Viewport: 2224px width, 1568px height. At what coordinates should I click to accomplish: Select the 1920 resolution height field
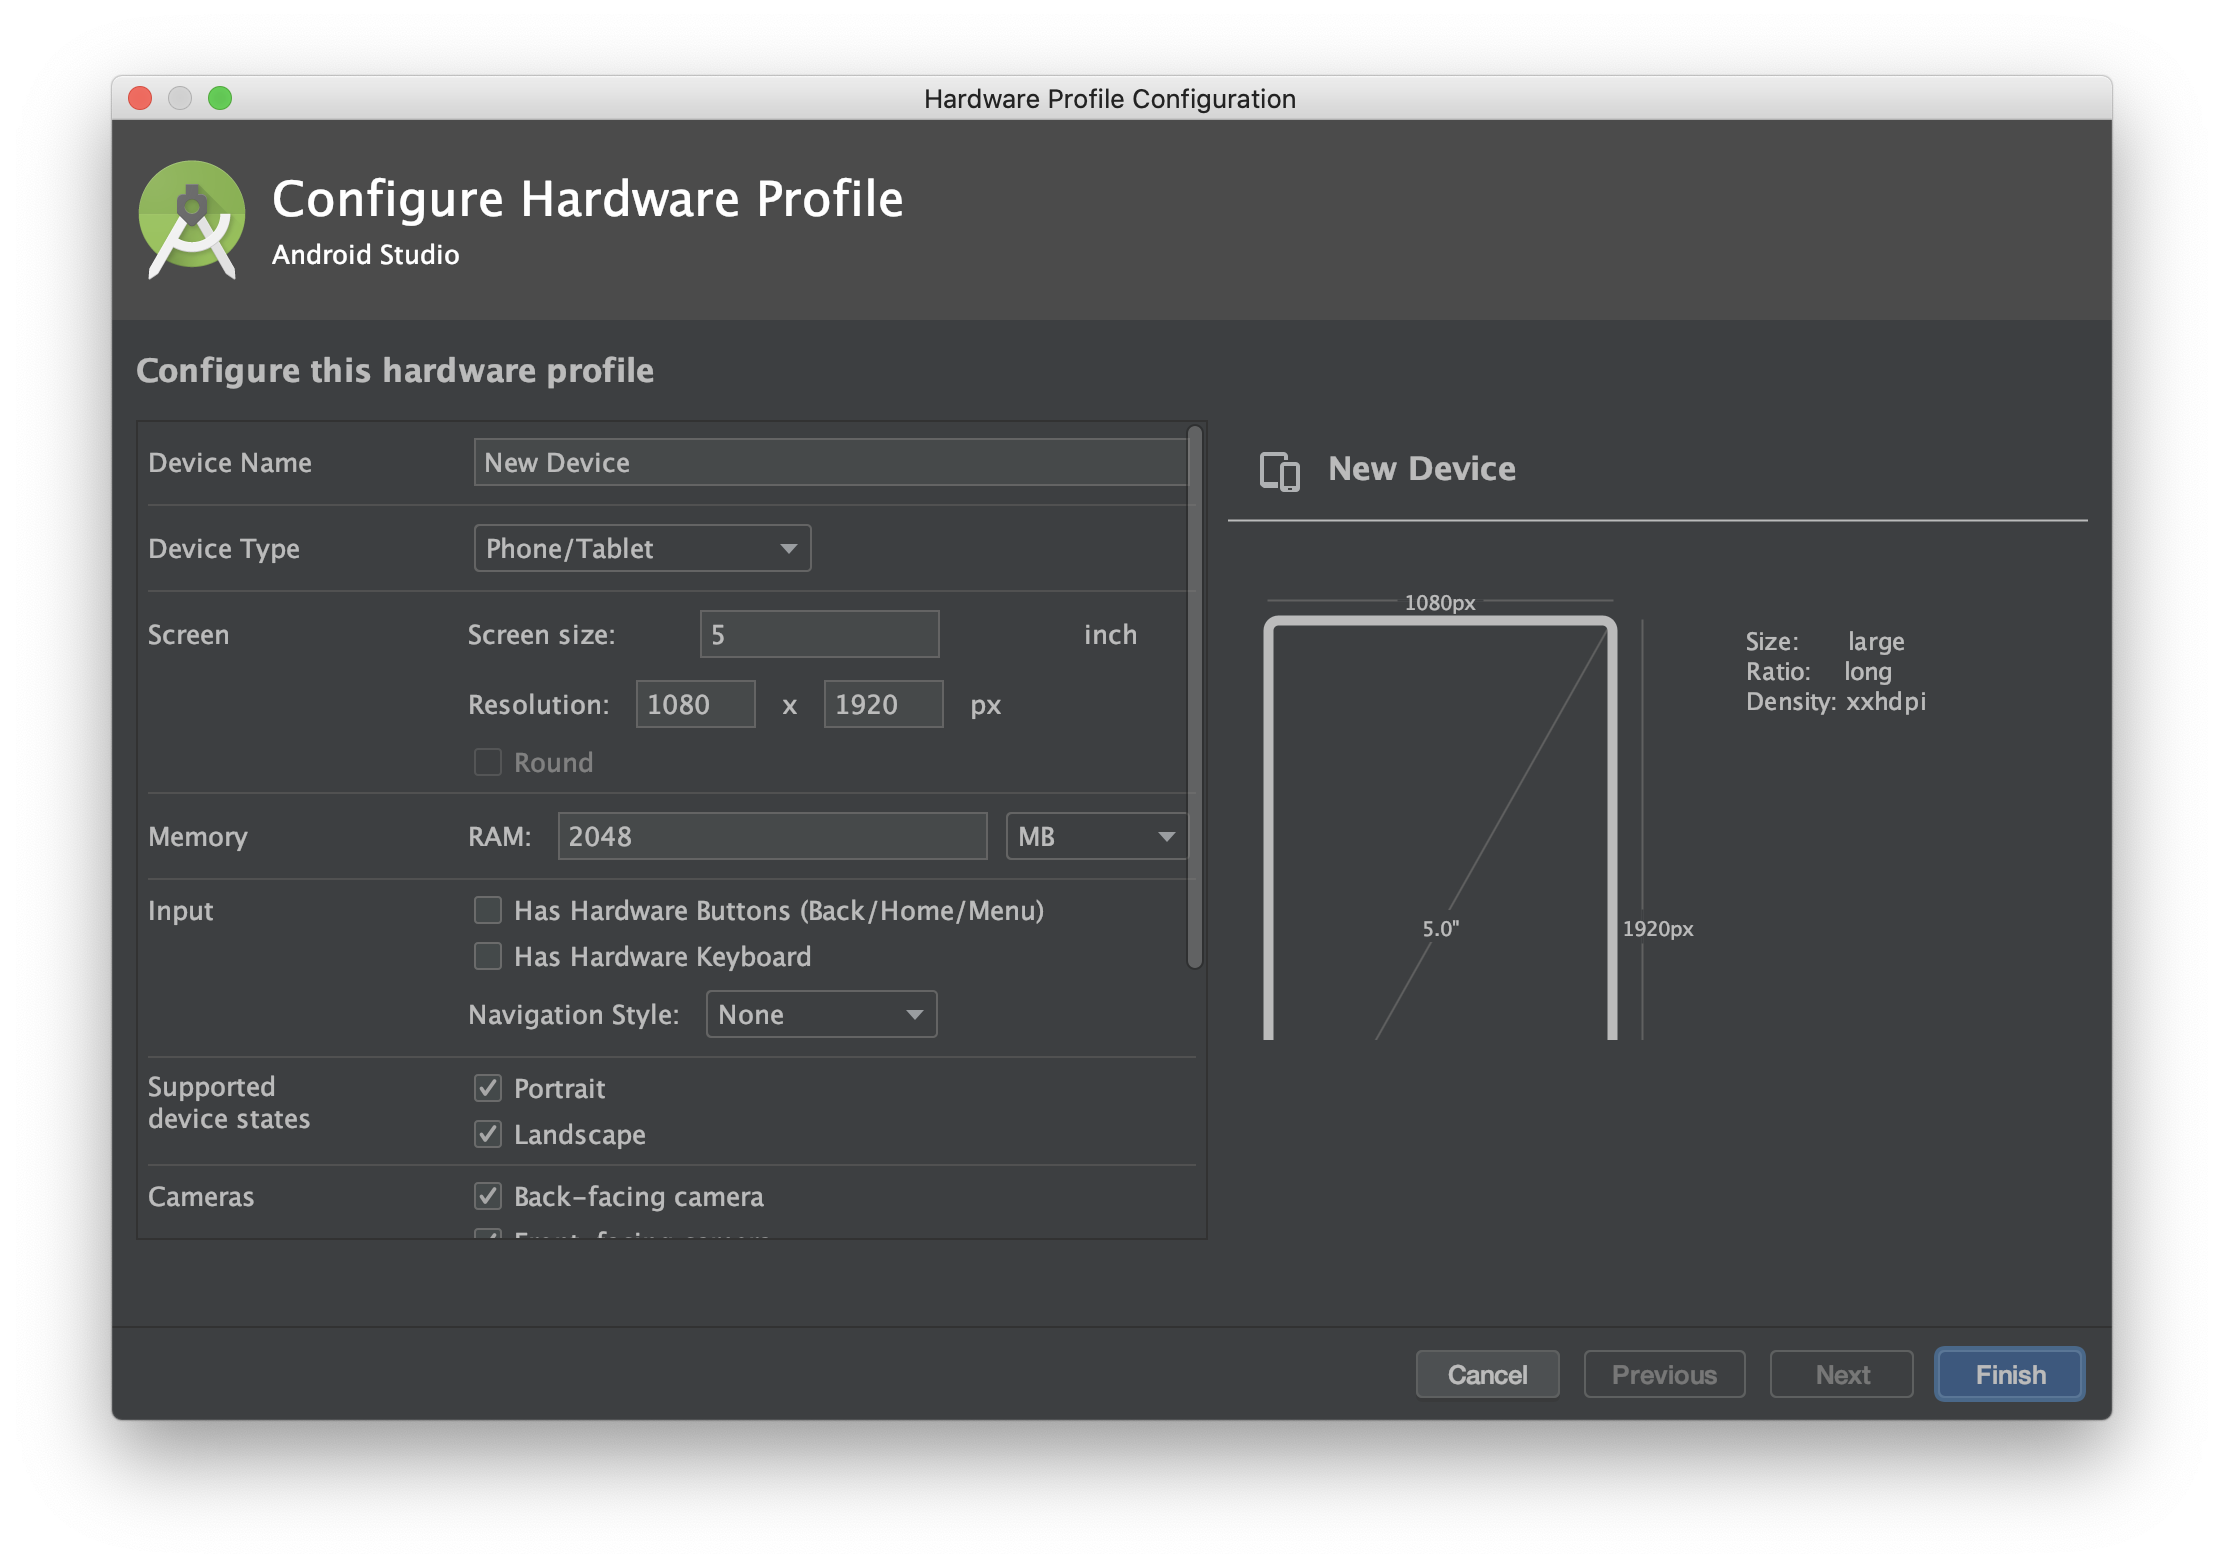point(882,704)
